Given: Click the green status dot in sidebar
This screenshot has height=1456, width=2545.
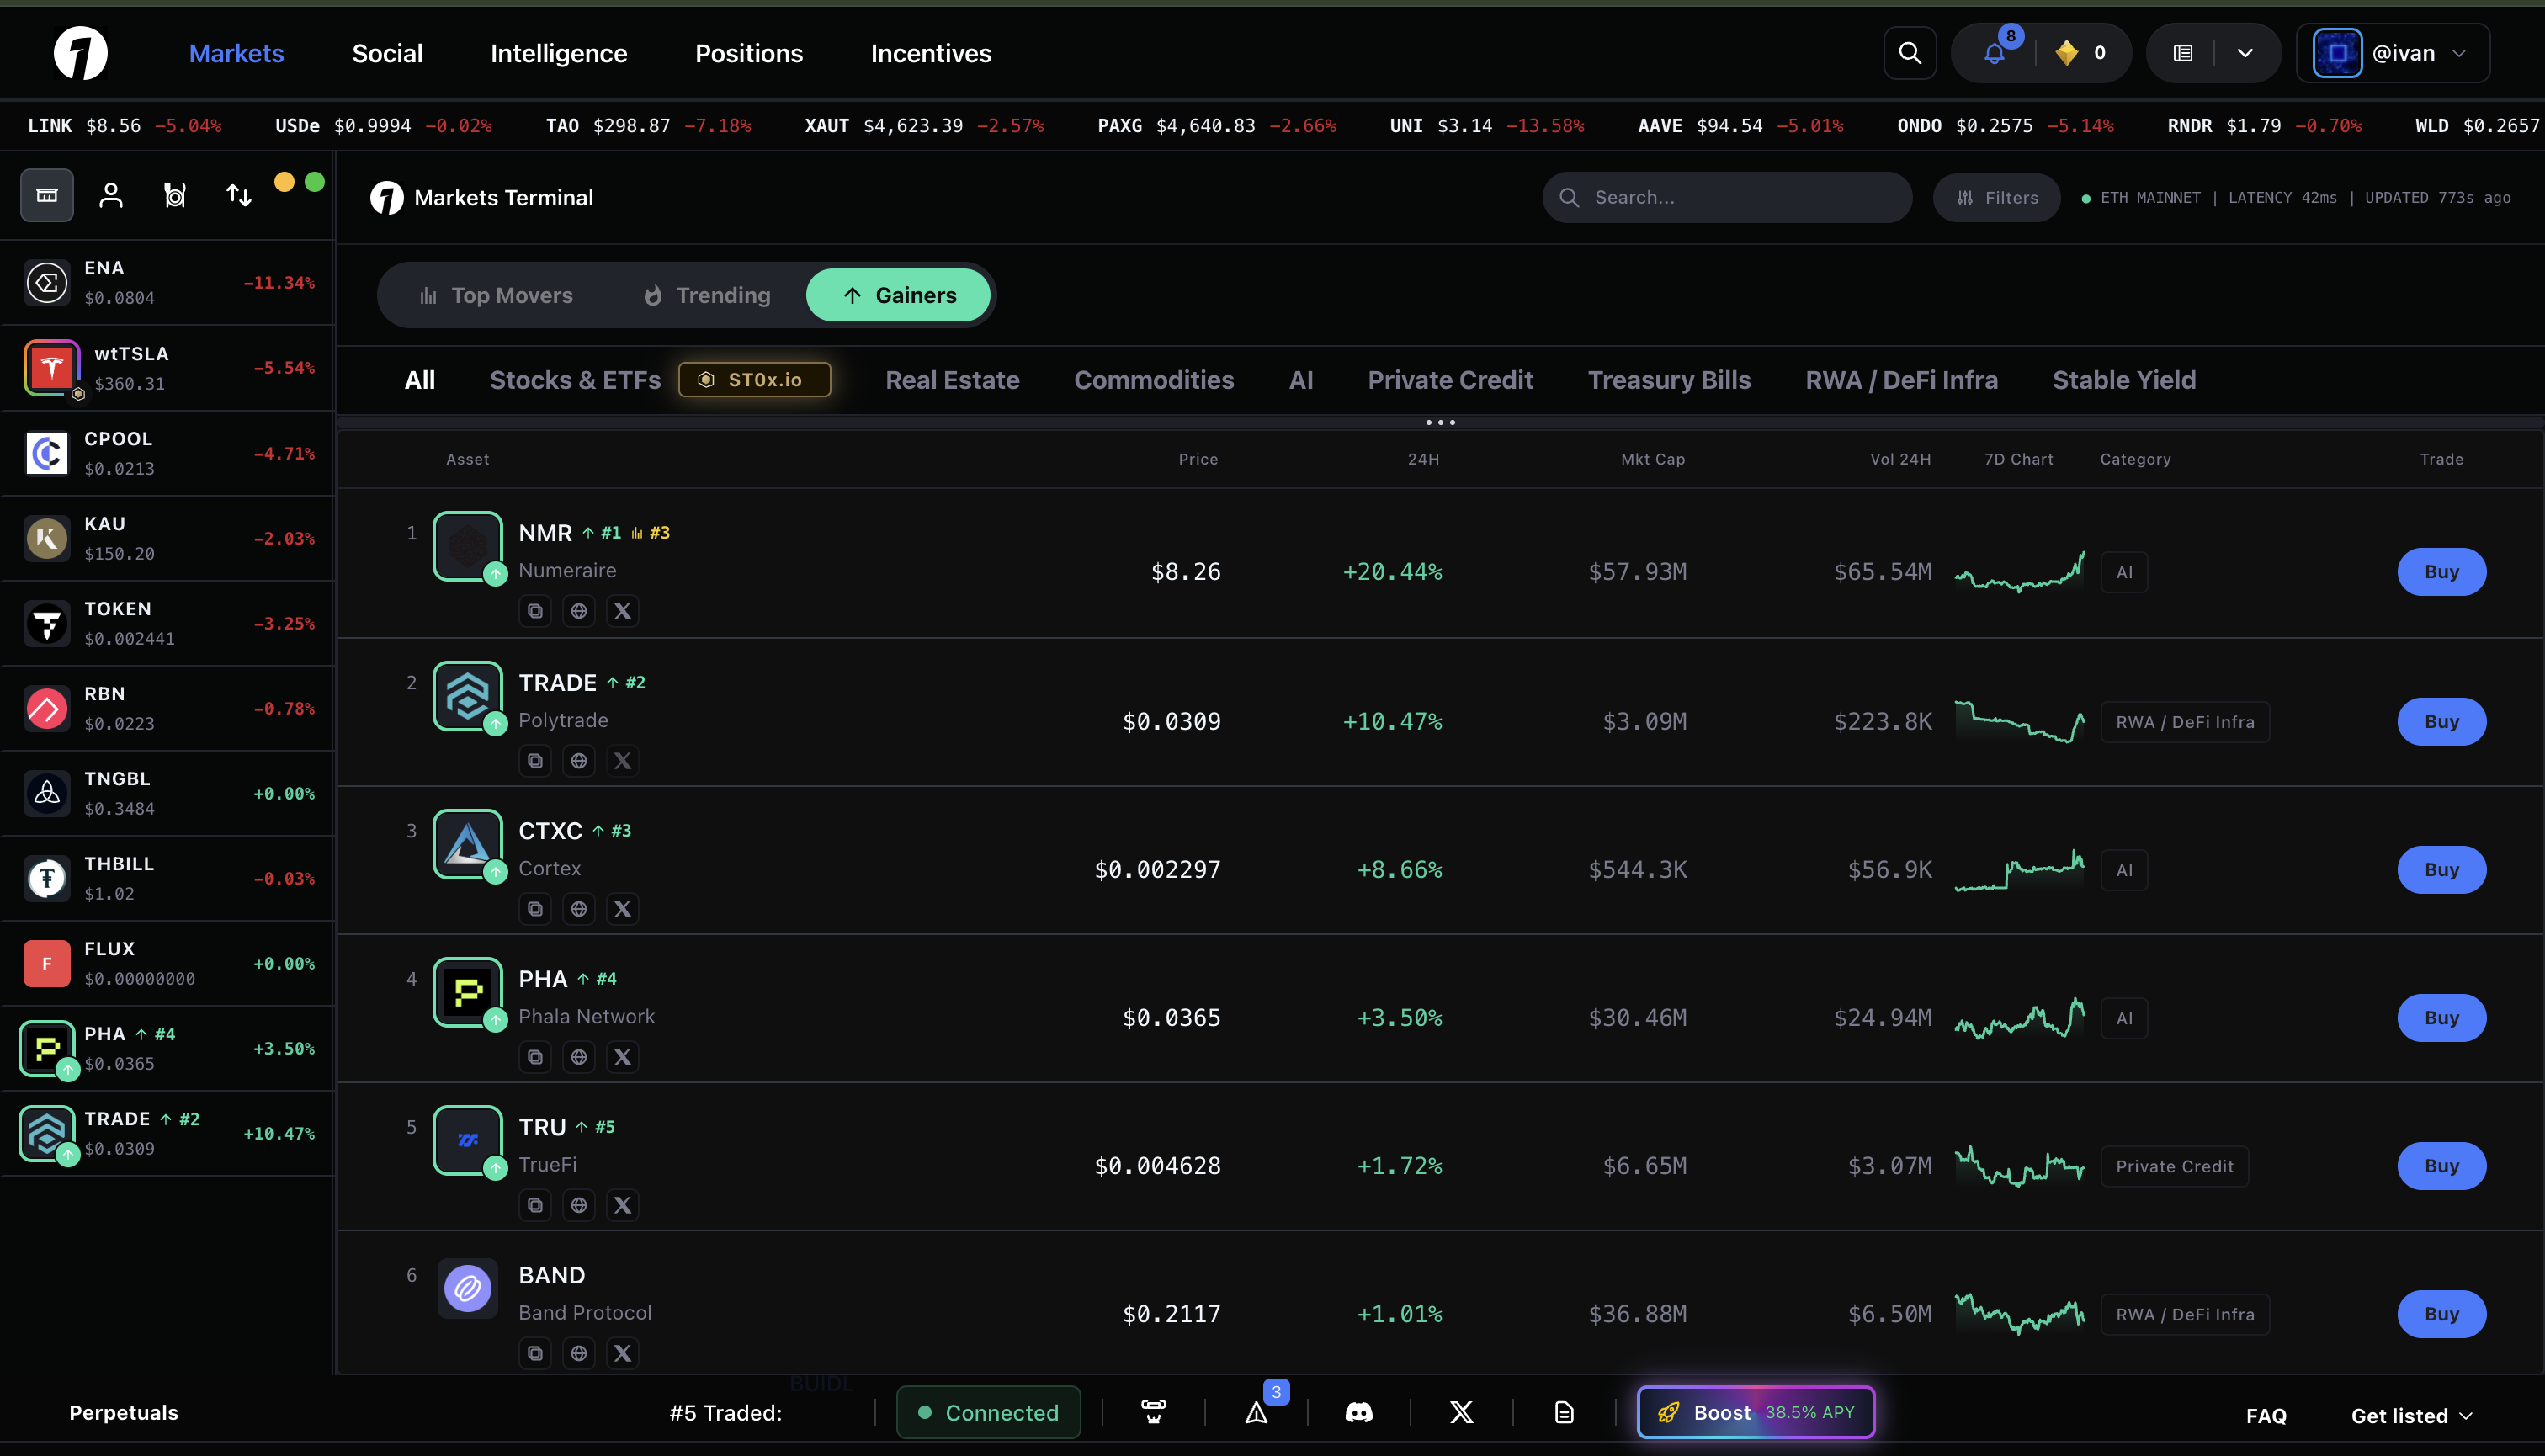Looking at the screenshot, I should coord(314,181).
